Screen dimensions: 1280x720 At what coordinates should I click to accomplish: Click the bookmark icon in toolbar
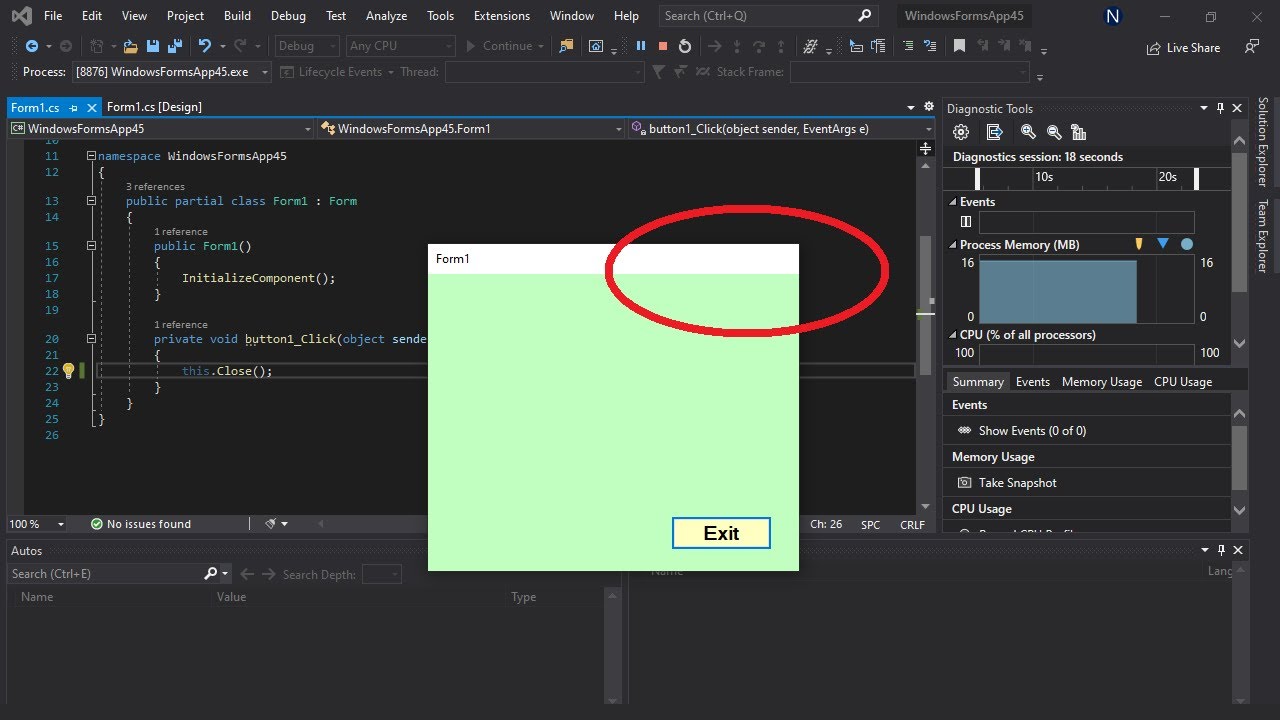959,46
